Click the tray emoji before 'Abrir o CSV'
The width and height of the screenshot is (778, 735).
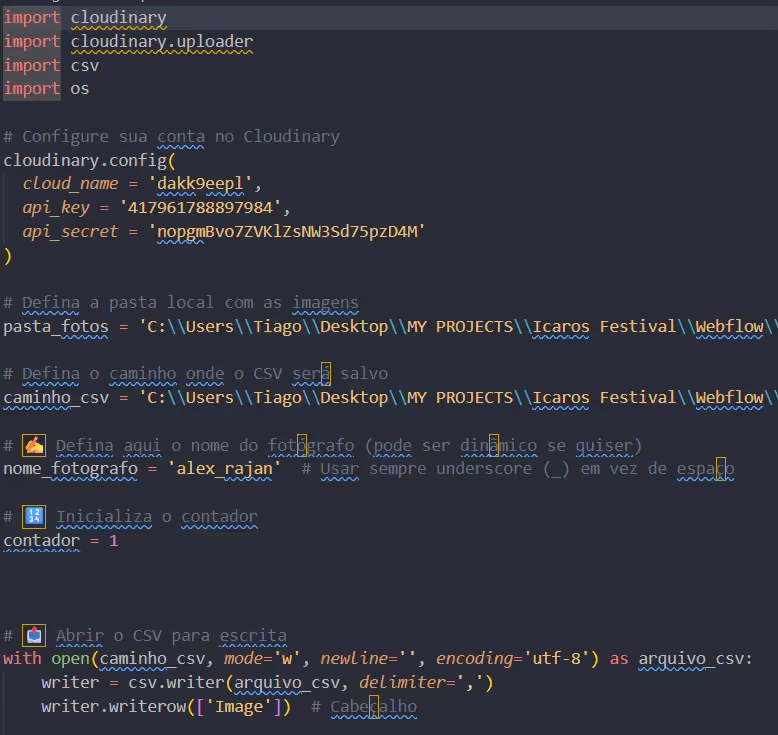(x=34, y=635)
